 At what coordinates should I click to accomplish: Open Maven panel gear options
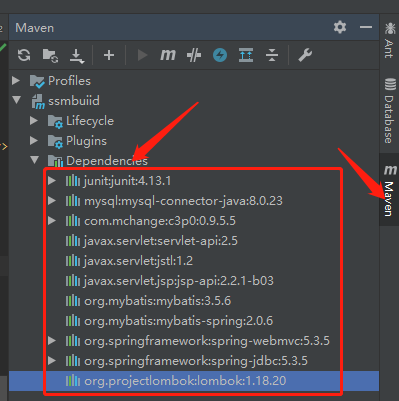(x=340, y=27)
